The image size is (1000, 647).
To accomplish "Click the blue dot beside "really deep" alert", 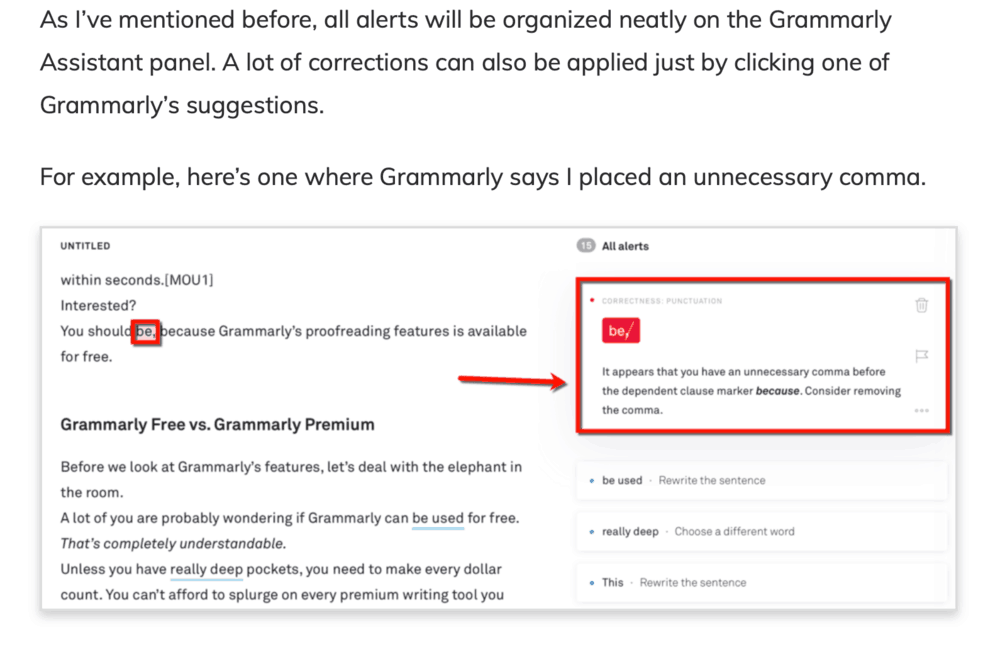I will pyautogui.click(x=592, y=532).
